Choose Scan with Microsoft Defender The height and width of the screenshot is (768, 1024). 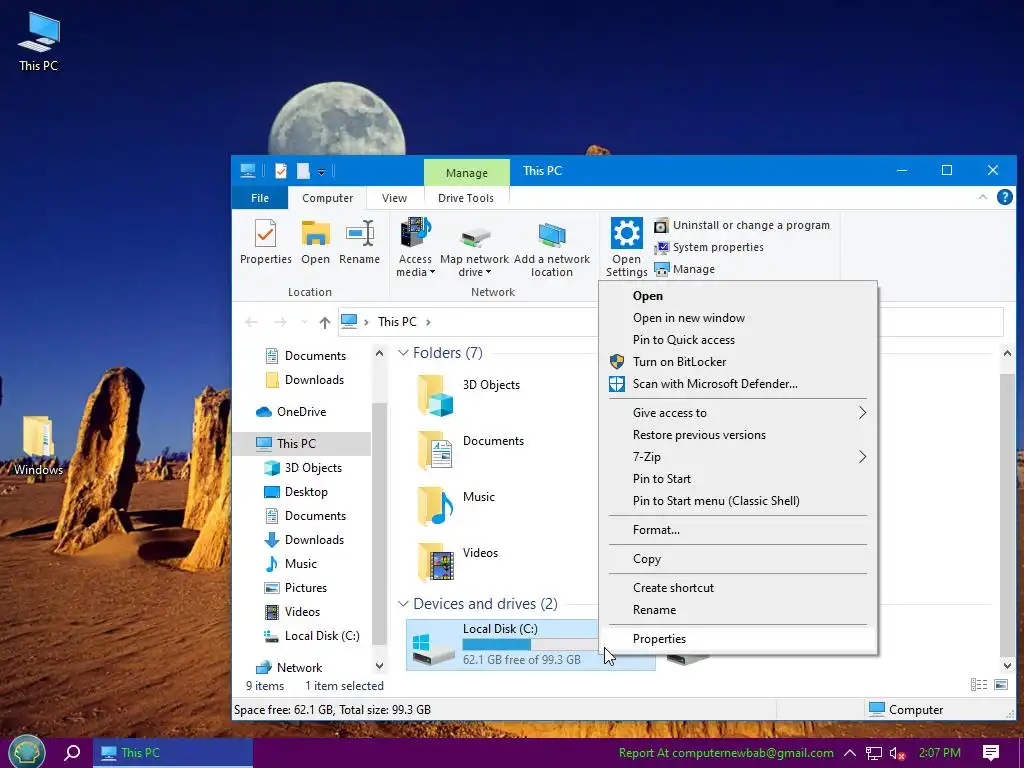739,384
